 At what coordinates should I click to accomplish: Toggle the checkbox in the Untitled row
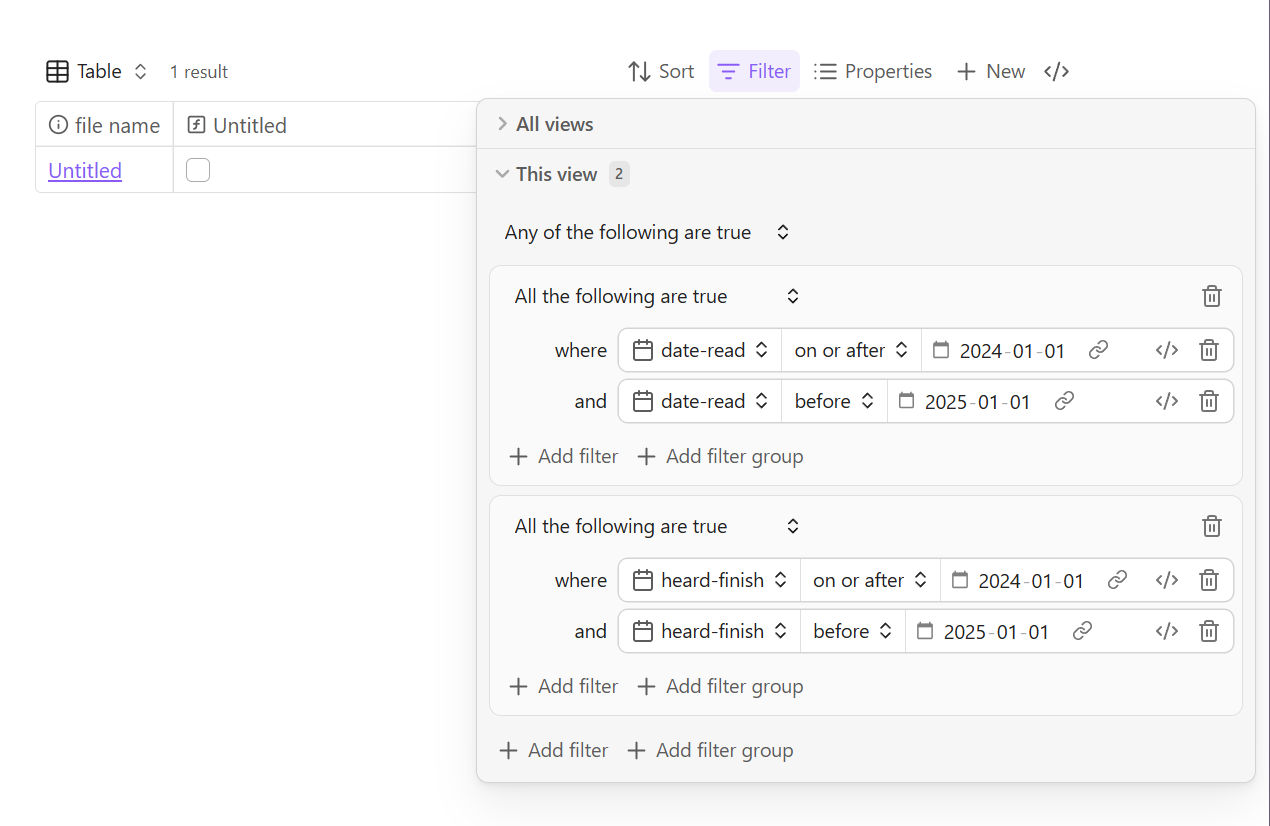pyautogui.click(x=198, y=170)
